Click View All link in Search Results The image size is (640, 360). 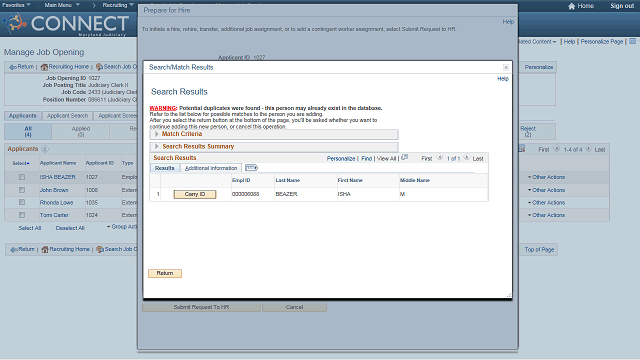[x=386, y=158]
